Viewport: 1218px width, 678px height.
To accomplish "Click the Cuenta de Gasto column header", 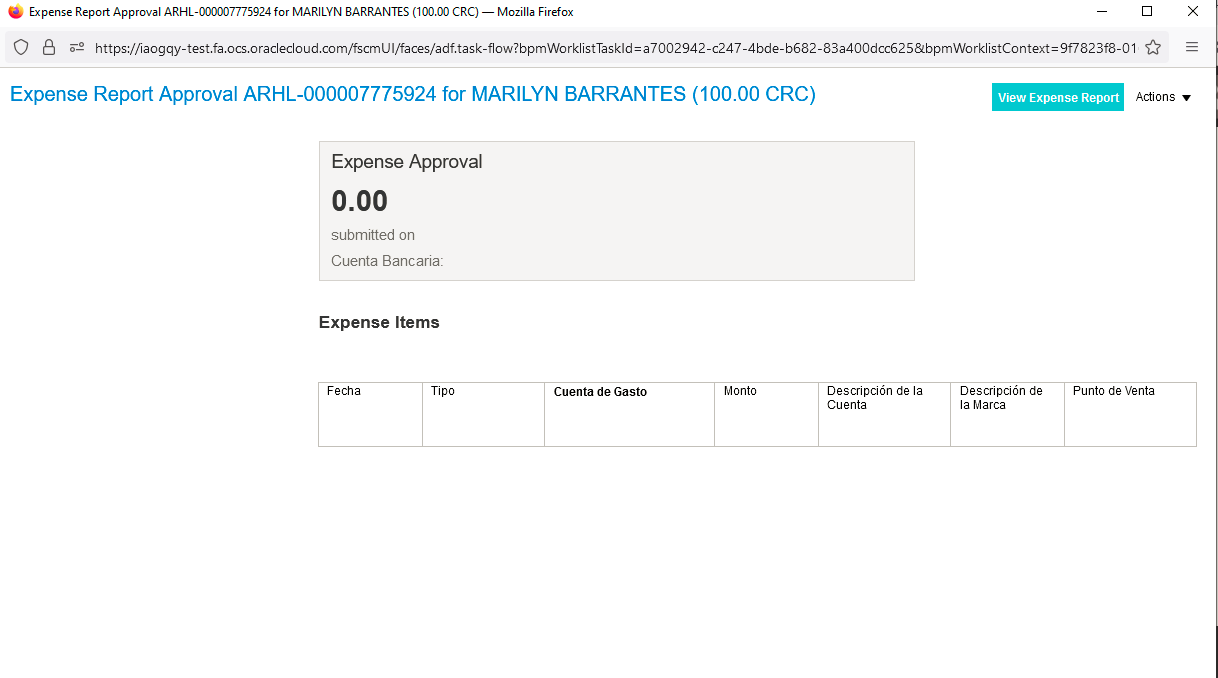I will point(600,392).
